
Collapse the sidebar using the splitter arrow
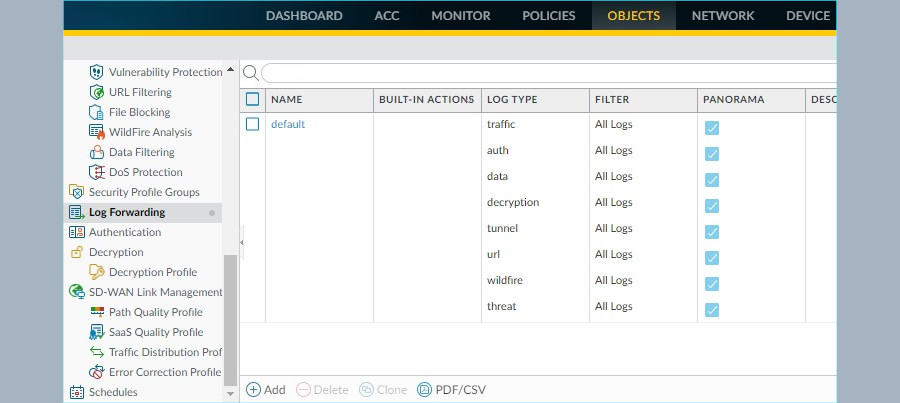pos(242,243)
